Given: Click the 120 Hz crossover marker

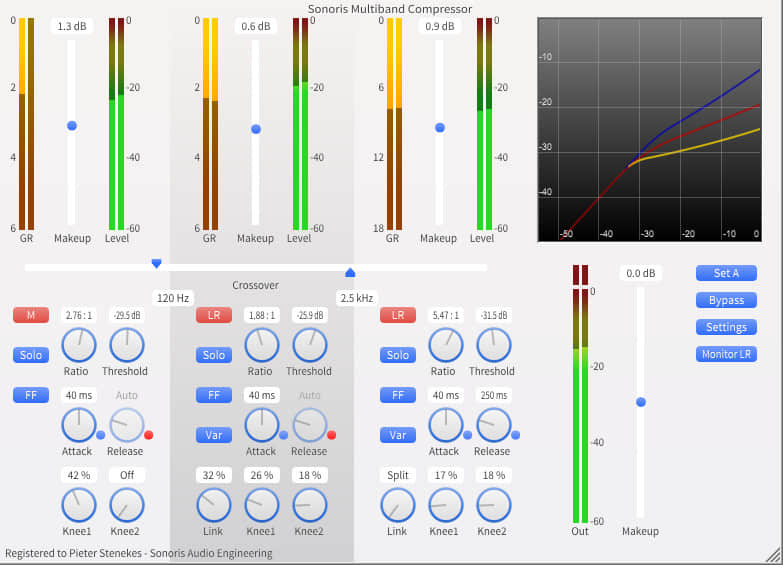Looking at the screenshot, I should [x=156, y=264].
